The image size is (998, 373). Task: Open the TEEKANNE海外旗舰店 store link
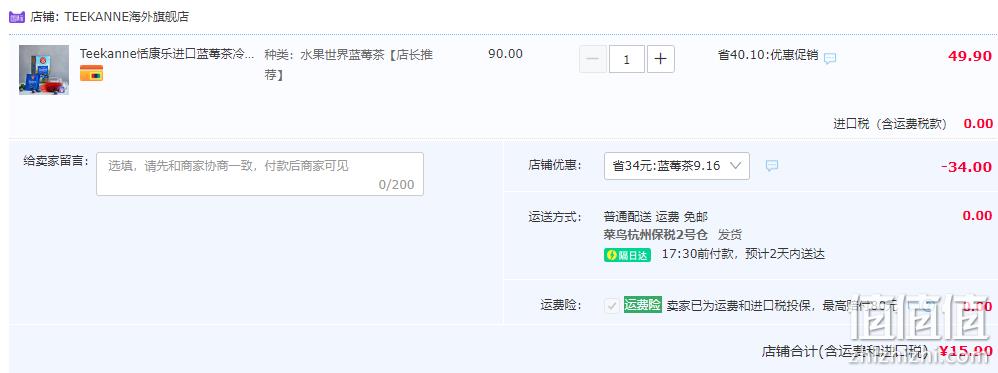tap(127, 17)
